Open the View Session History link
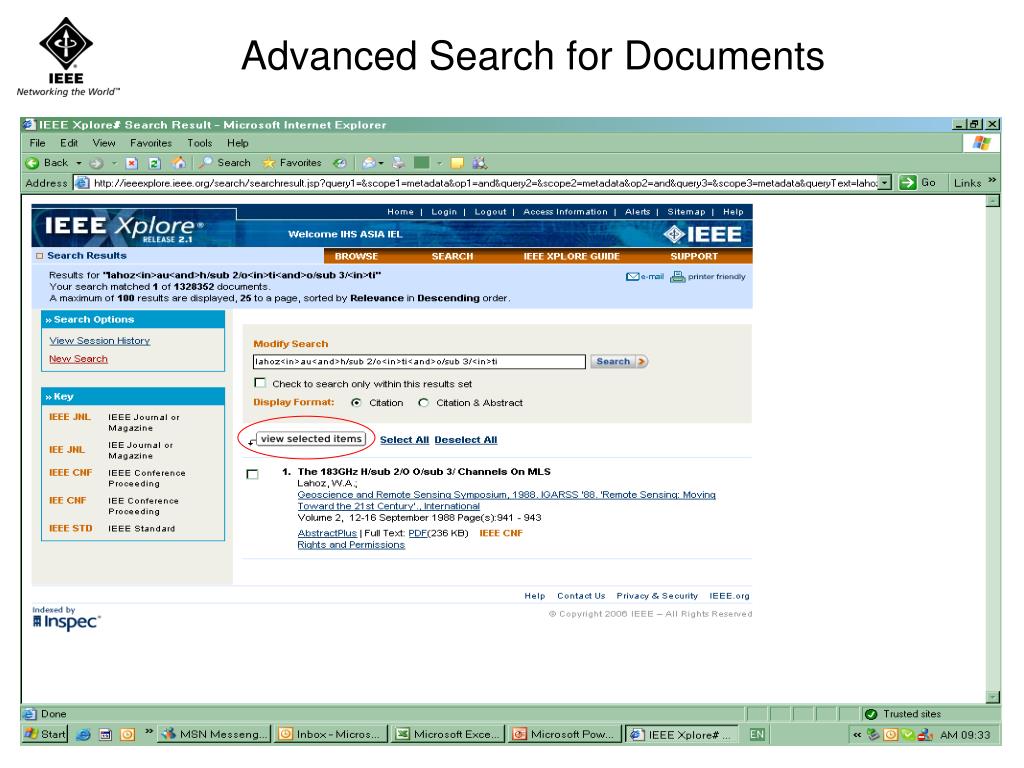Viewport: 1024px width, 768px height. [x=99, y=341]
